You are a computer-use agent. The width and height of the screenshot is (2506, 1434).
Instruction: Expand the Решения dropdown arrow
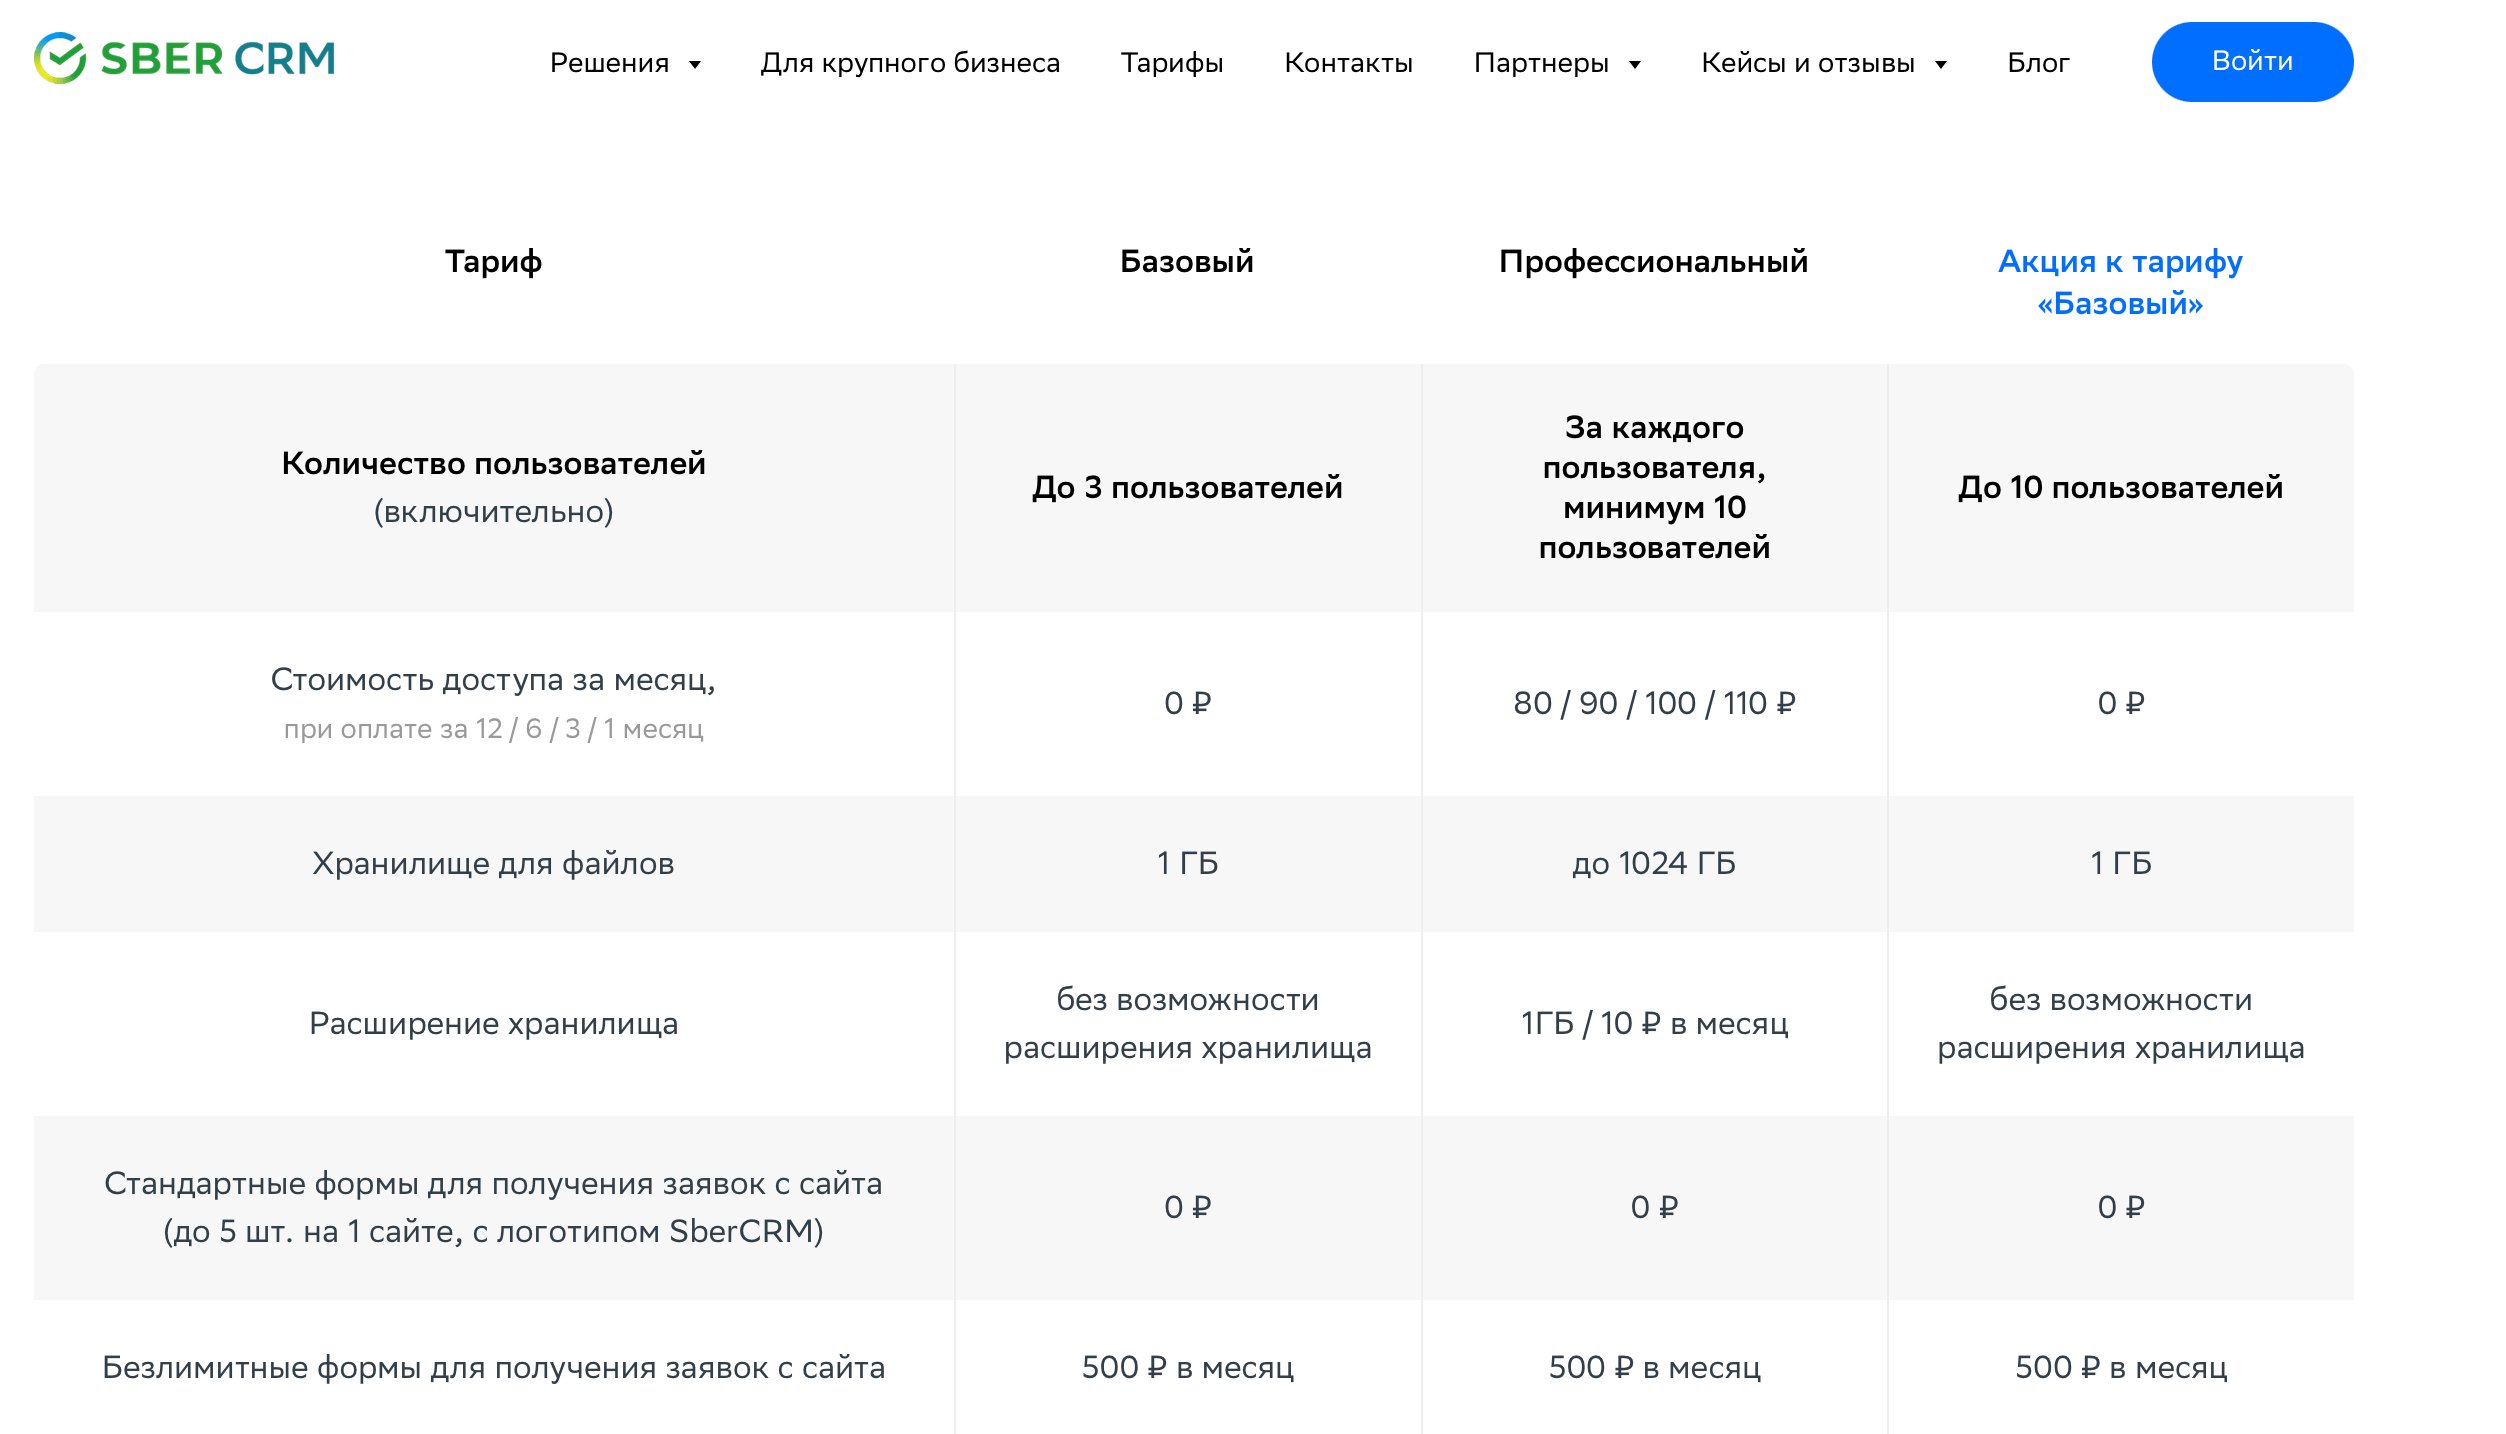(x=695, y=65)
